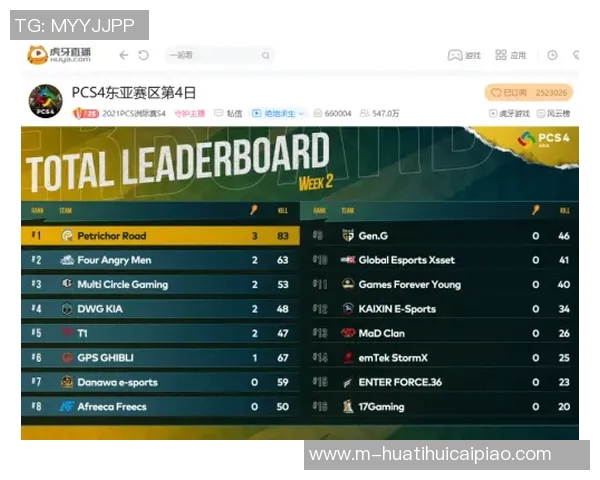Click the PCS4 logo in video
Screen dimensions: 600x480
(543, 139)
